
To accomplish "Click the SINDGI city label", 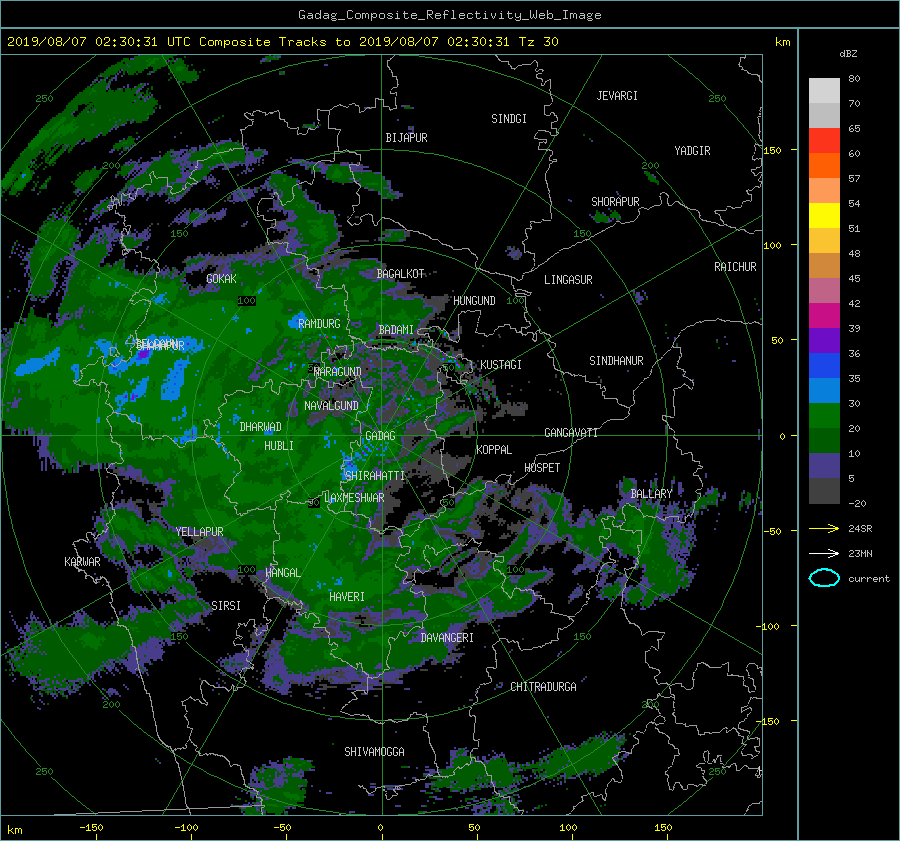I will (509, 119).
